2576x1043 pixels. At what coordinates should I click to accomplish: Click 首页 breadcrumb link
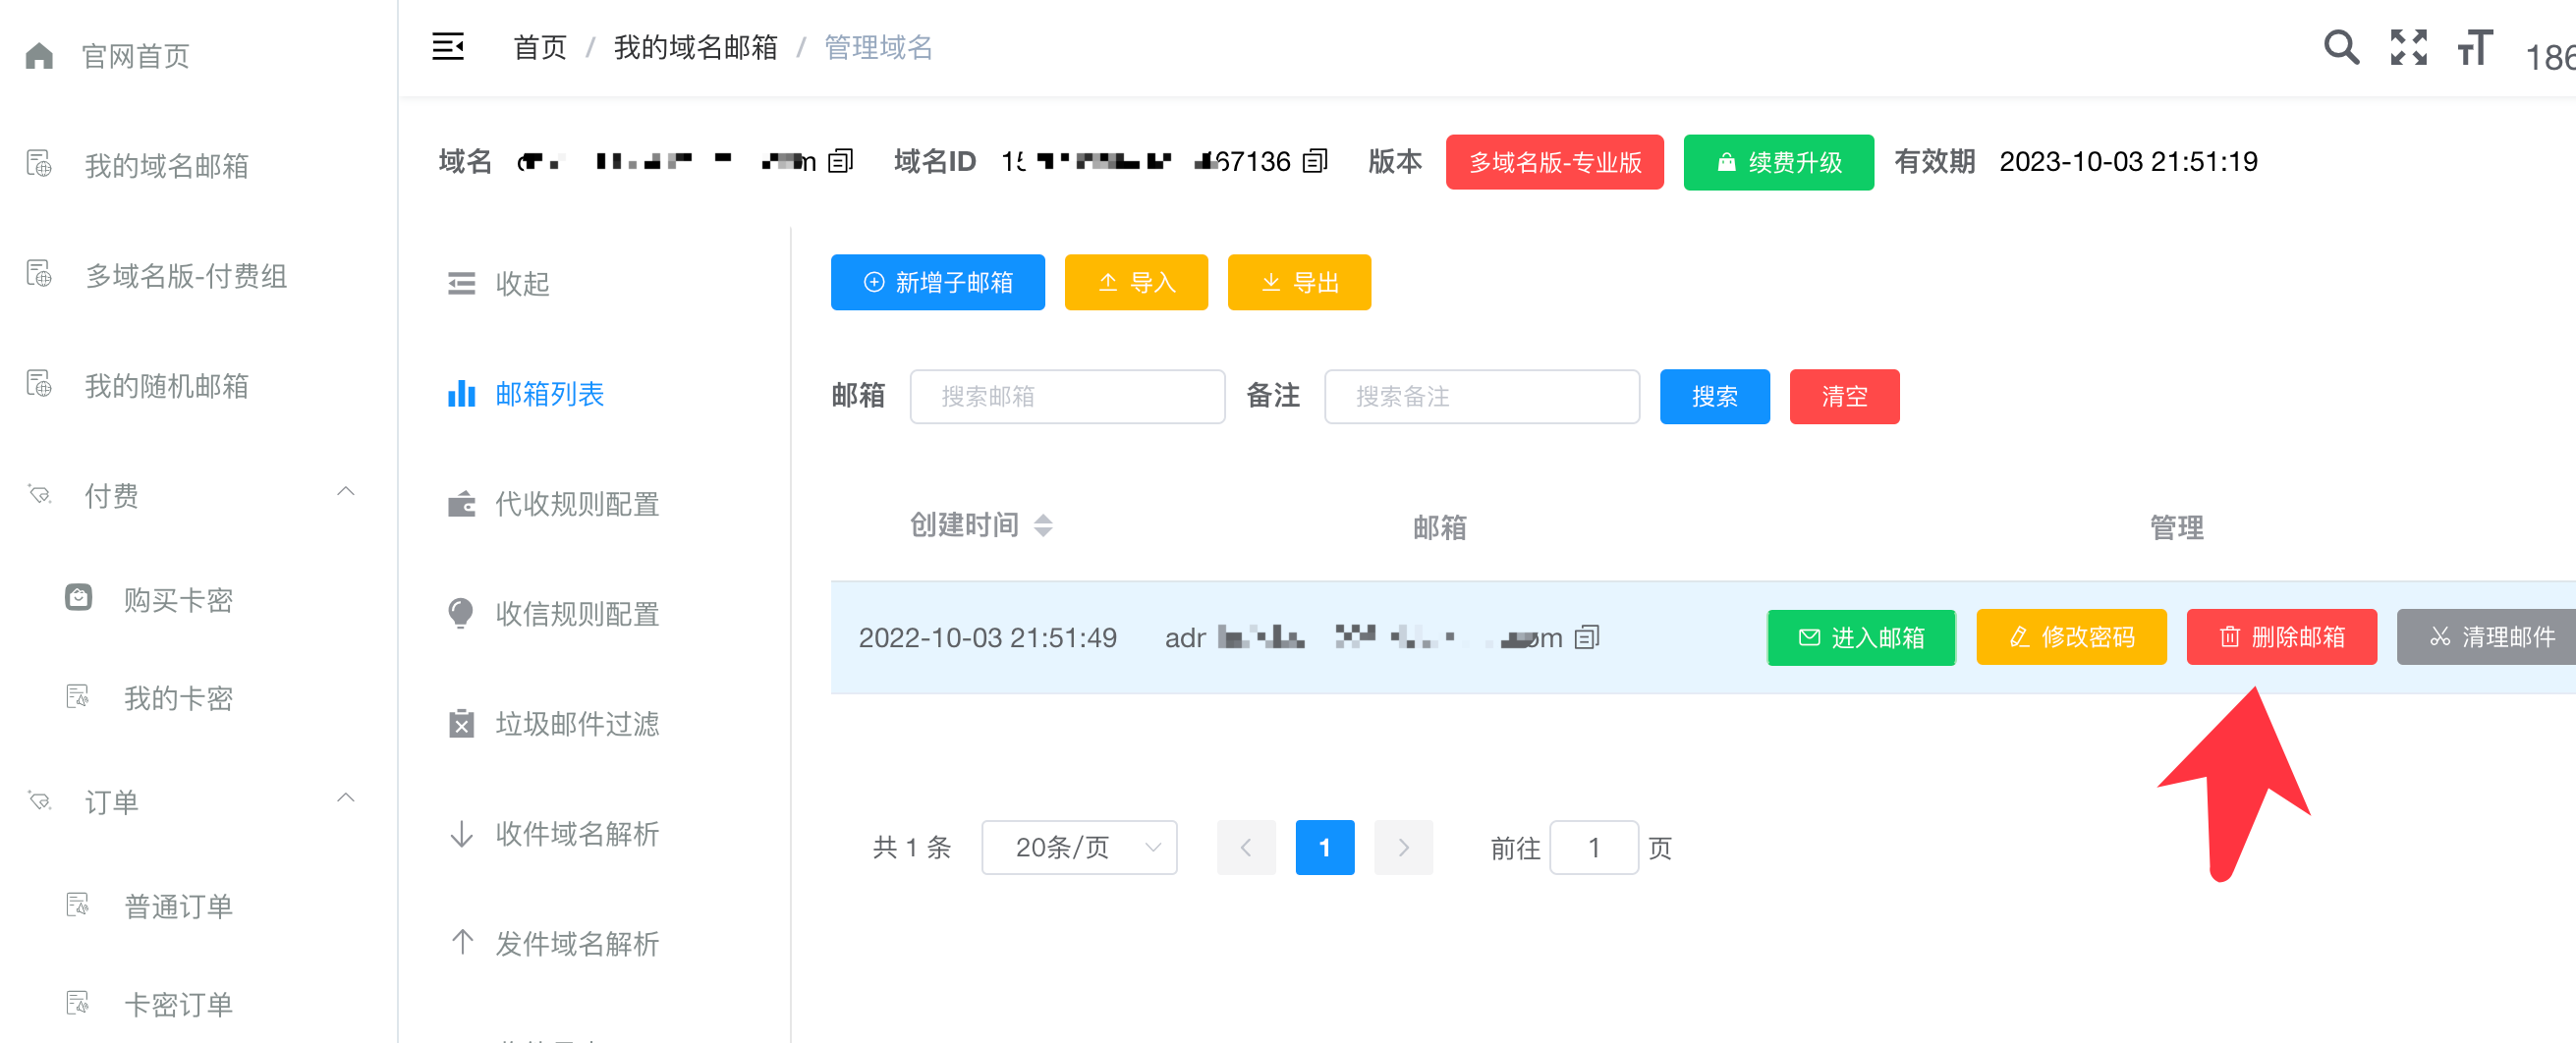pos(540,47)
